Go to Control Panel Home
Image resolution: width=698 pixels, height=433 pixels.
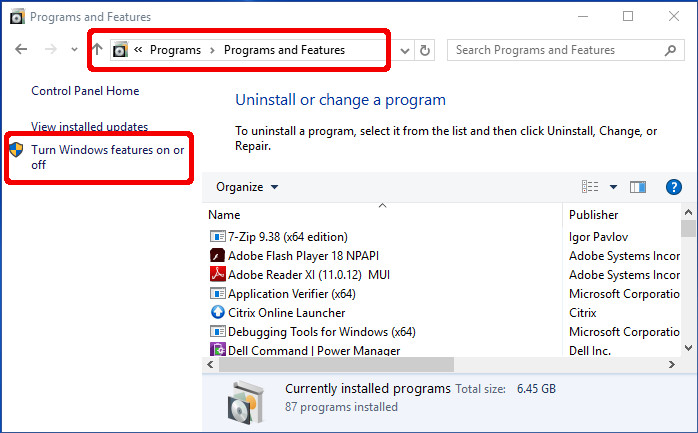point(85,91)
